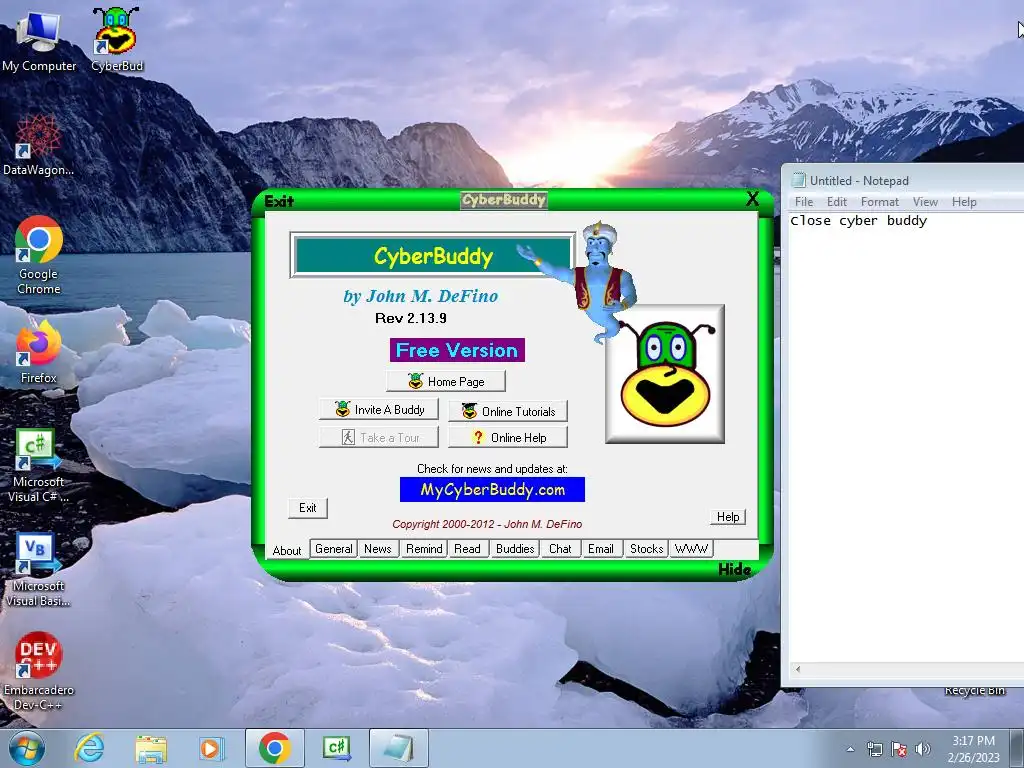Visit the MyCyberBuddy.com link

tap(492, 490)
